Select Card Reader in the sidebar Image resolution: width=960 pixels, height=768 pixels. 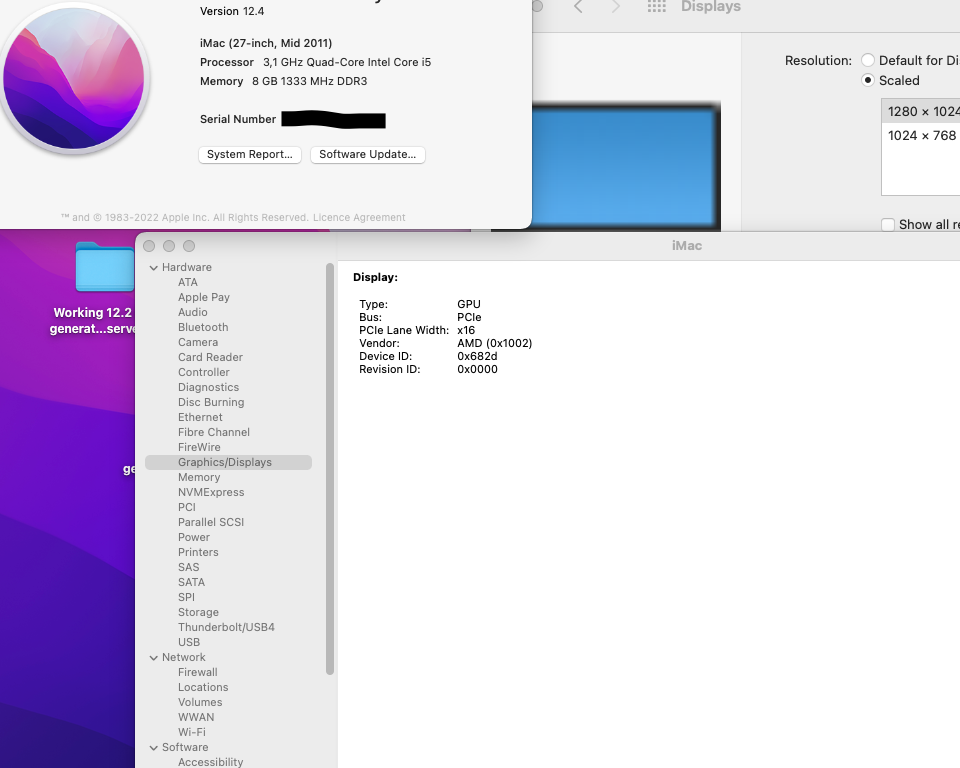coord(210,357)
